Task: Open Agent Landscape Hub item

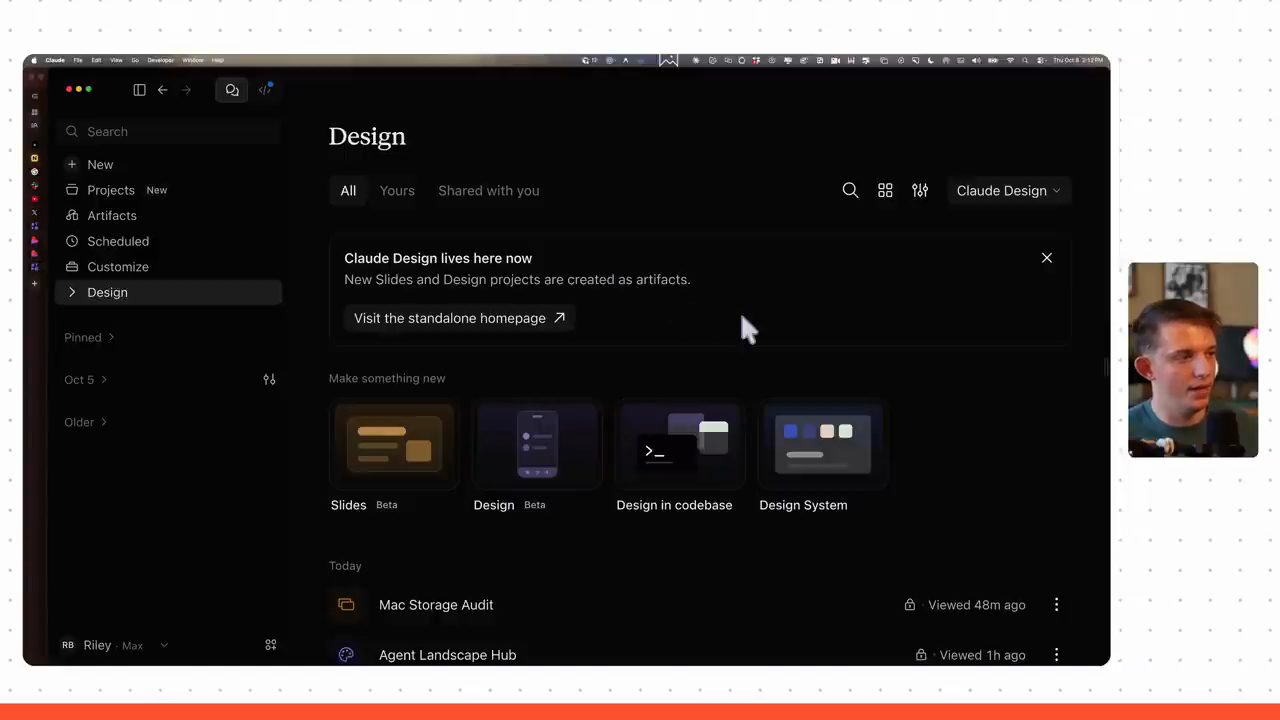Action: click(x=447, y=655)
